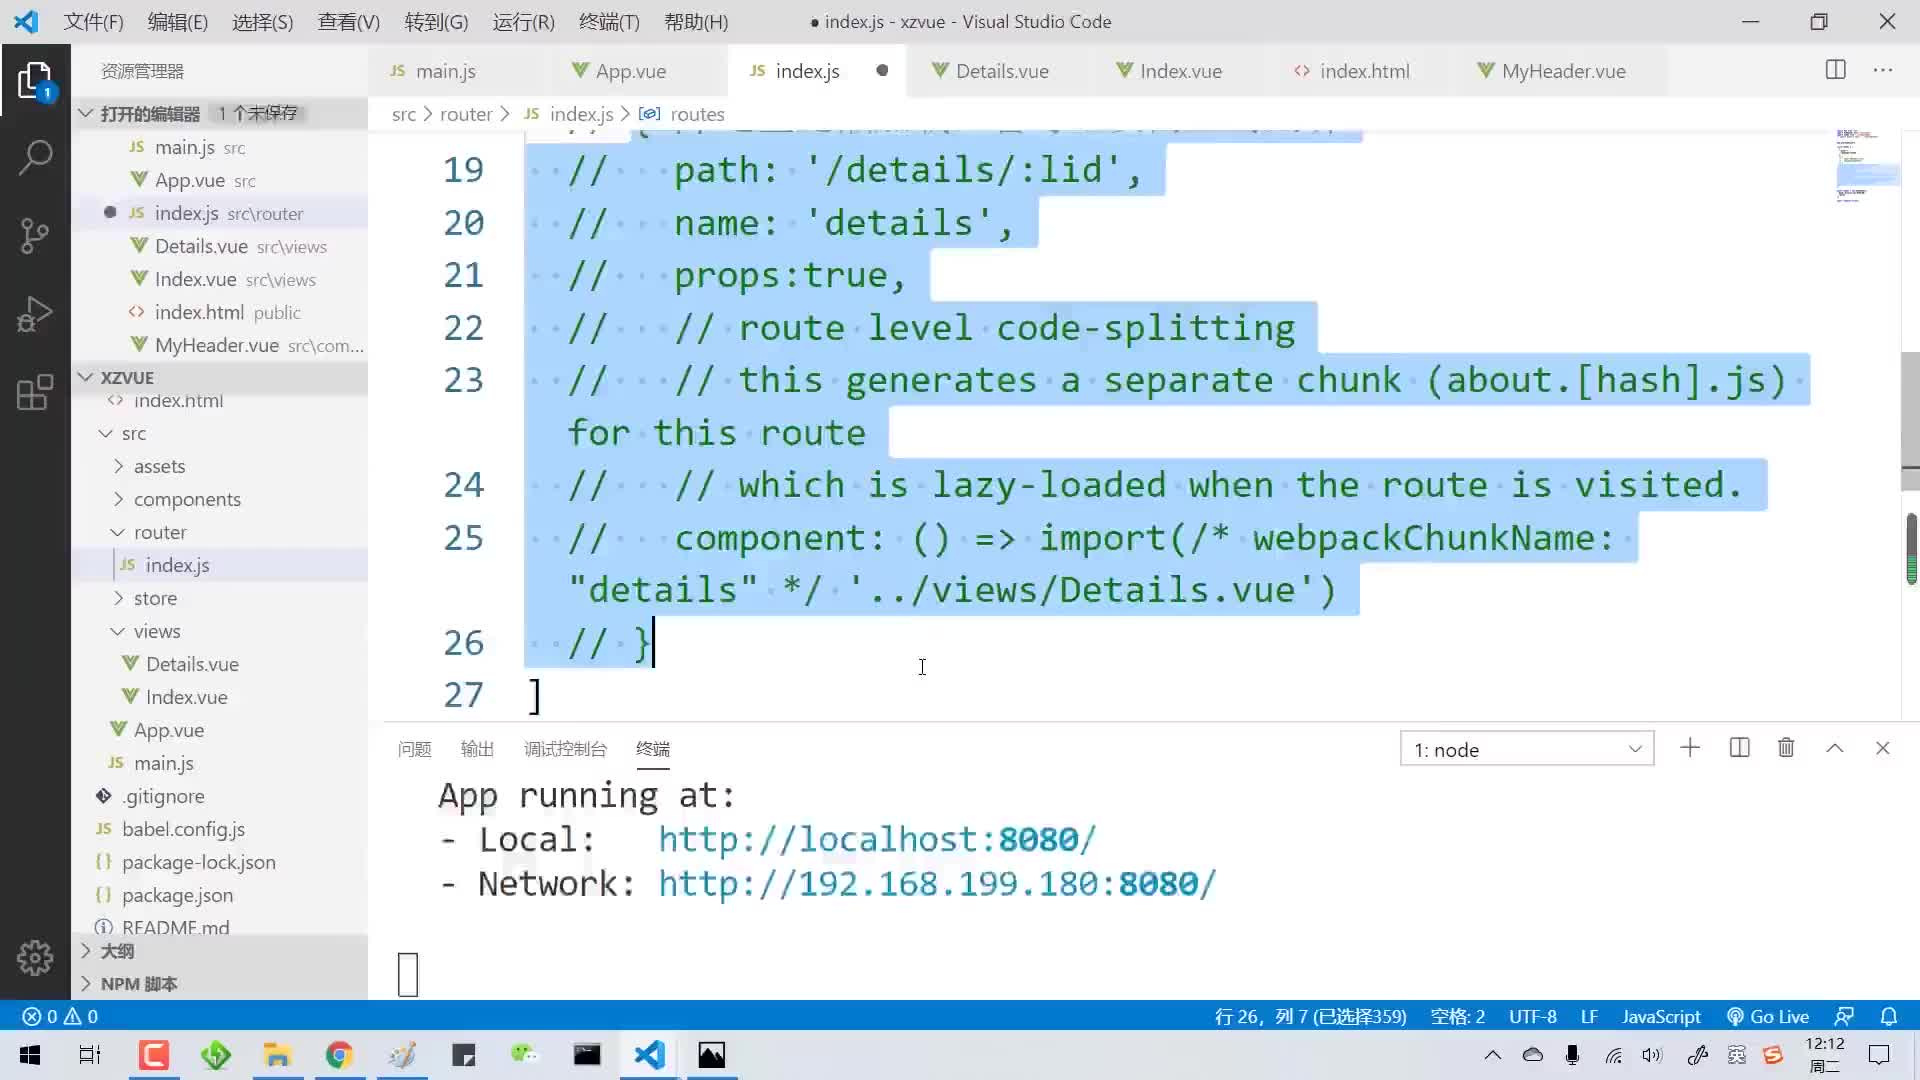Open Chrome from the taskbar
The width and height of the screenshot is (1920, 1080).
point(339,1055)
